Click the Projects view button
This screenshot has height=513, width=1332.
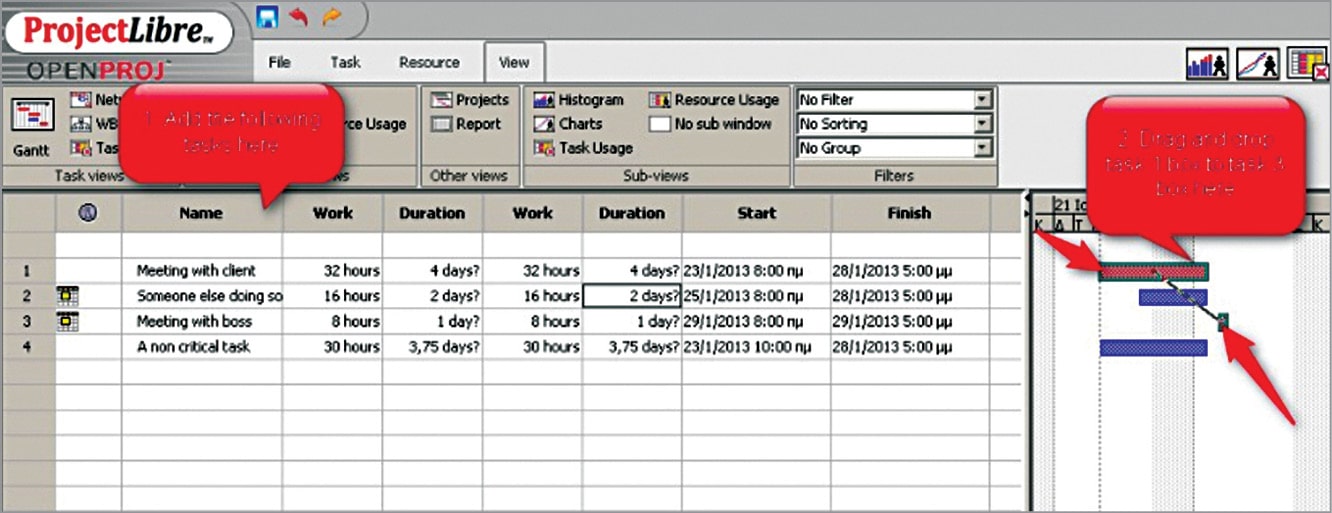(x=470, y=100)
